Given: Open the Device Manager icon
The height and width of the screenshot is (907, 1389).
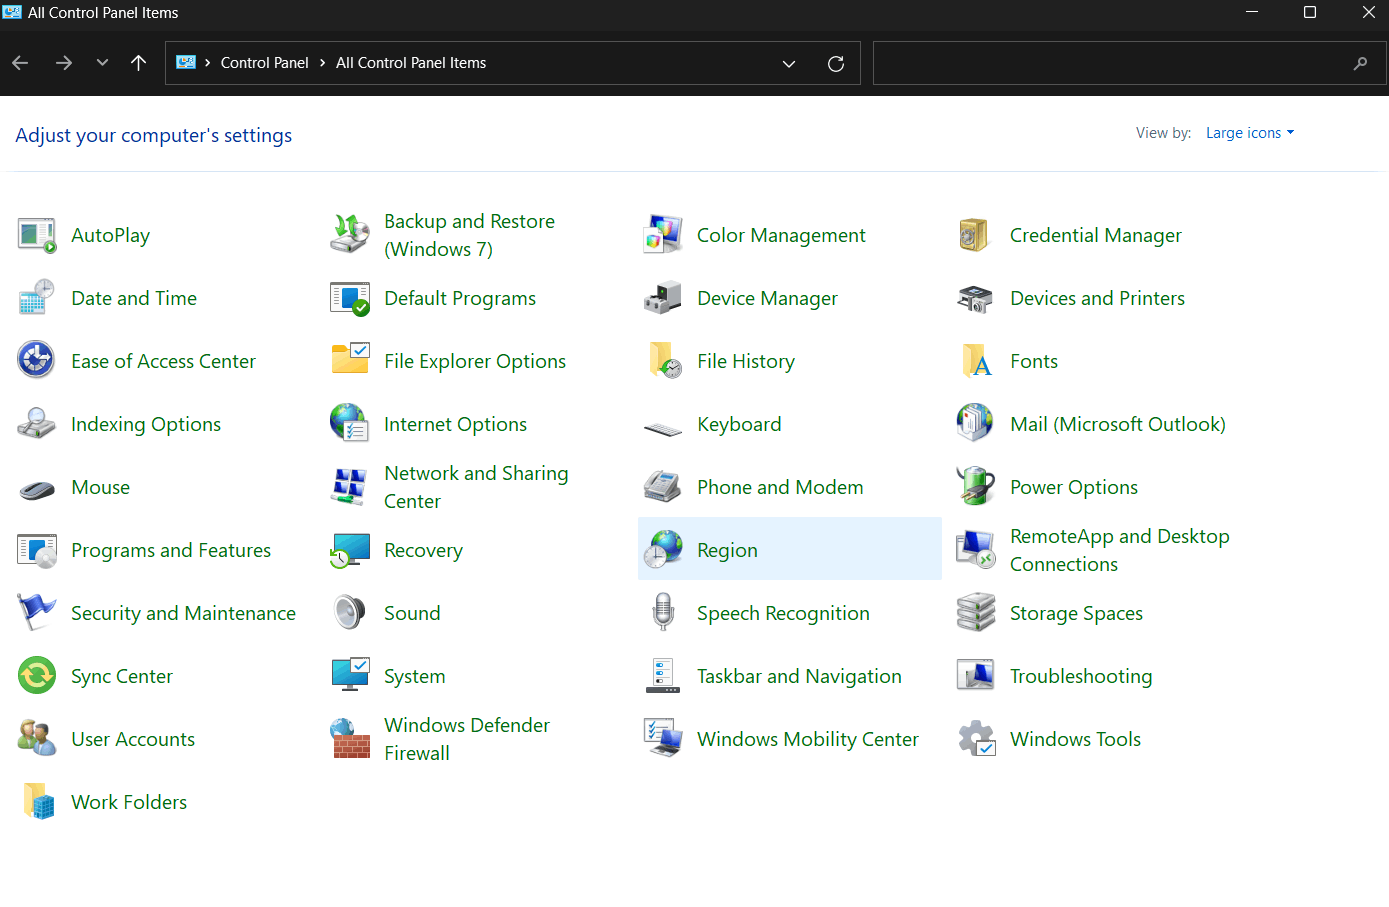Looking at the screenshot, I should click(x=663, y=298).
